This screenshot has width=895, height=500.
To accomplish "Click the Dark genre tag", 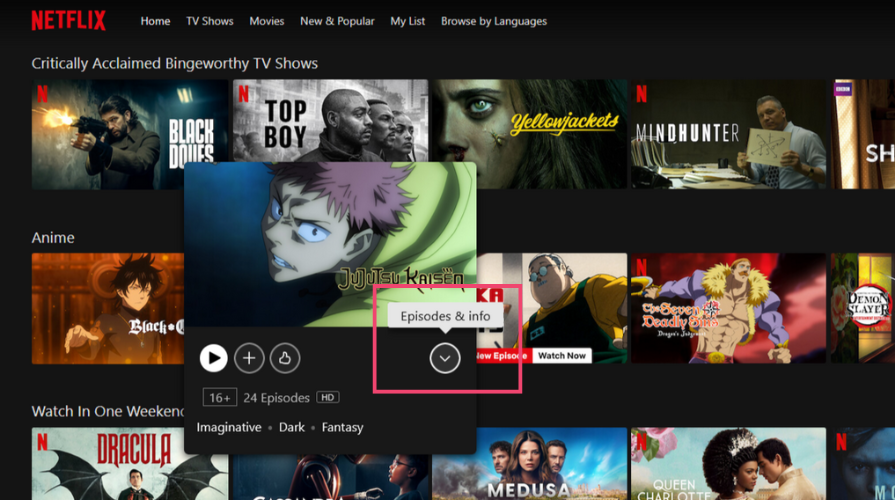I will coord(292,428).
